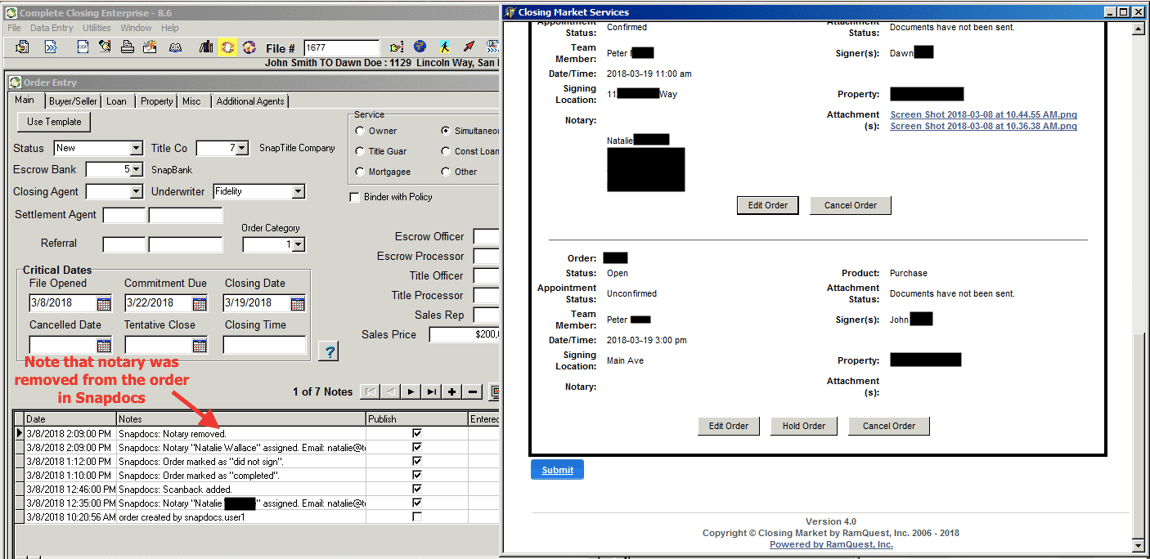Select the 'Snapdocs: Order marked as "completed"' note row
This screenshot has height=559, width=1150.
[257, 475]
